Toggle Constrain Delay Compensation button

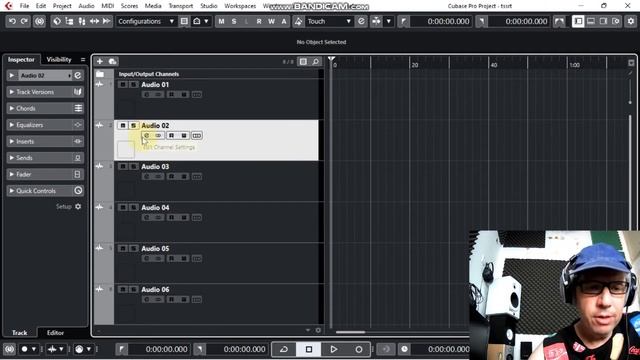[39, 21]
